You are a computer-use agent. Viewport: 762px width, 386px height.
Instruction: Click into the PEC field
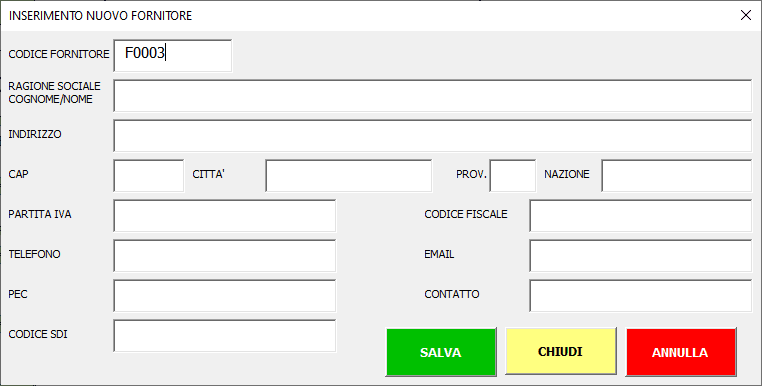pyautogui.click(x=225, y=295)
